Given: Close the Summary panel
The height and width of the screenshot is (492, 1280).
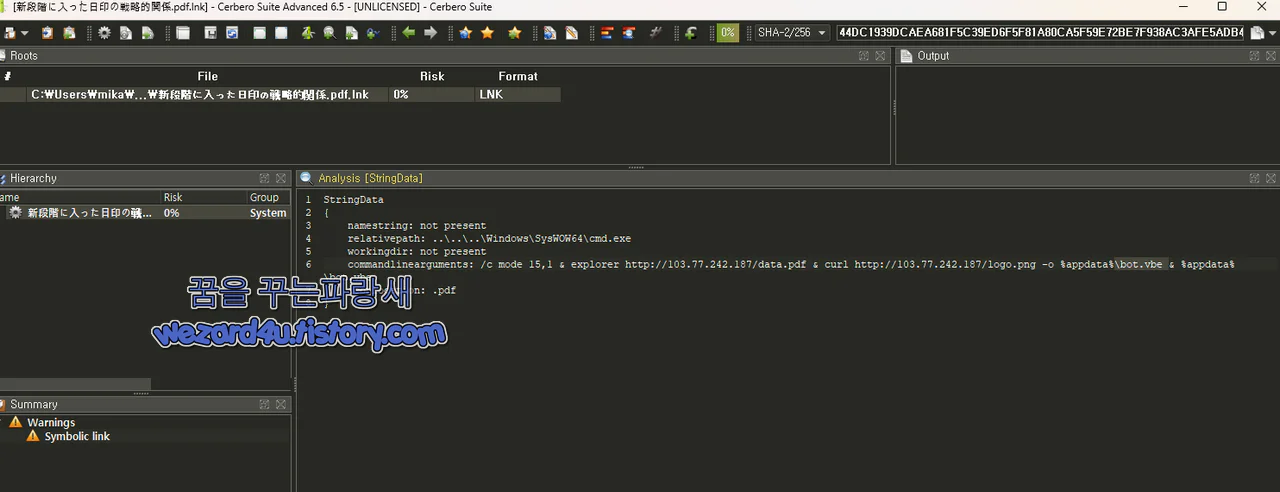Looking at the screenshot, I should point(281,404).
